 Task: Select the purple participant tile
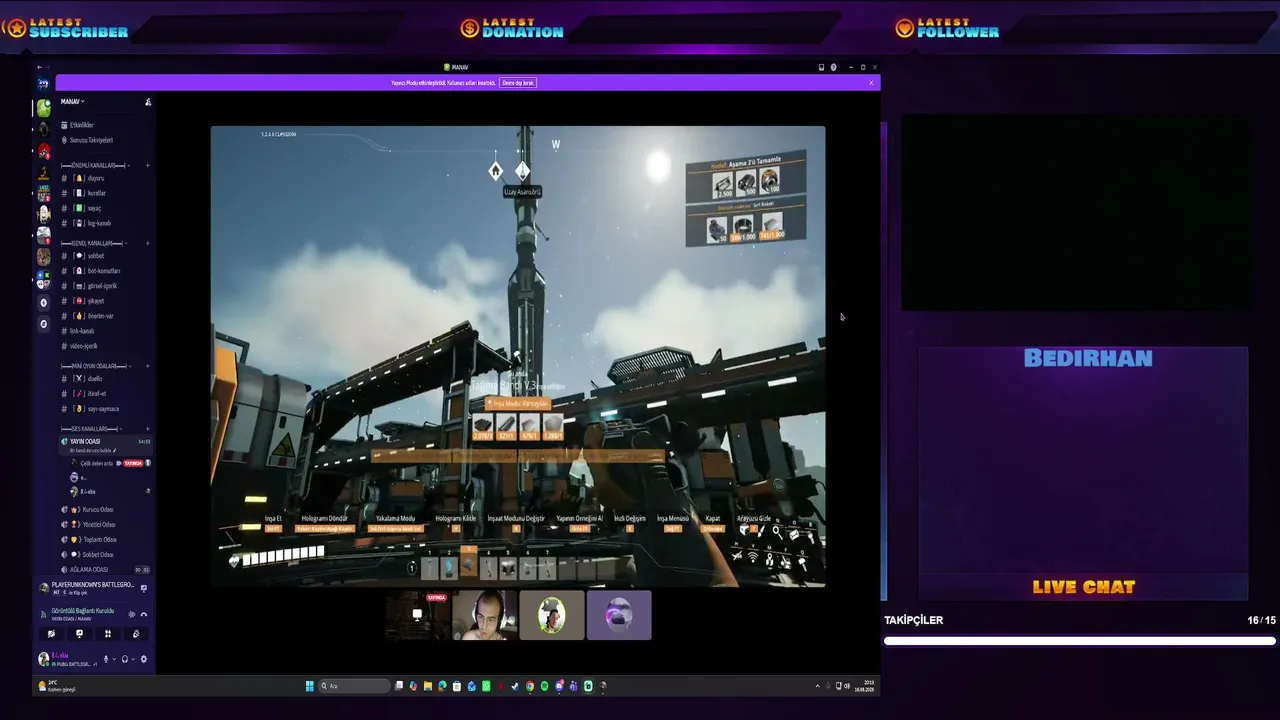point(619,615)
